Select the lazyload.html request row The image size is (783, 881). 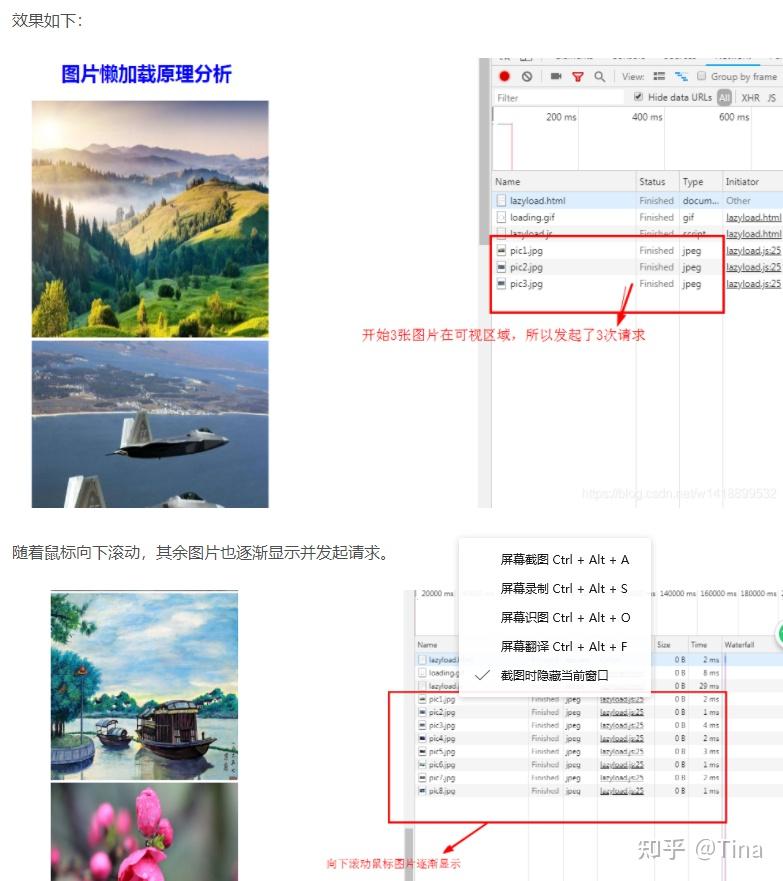638,201
